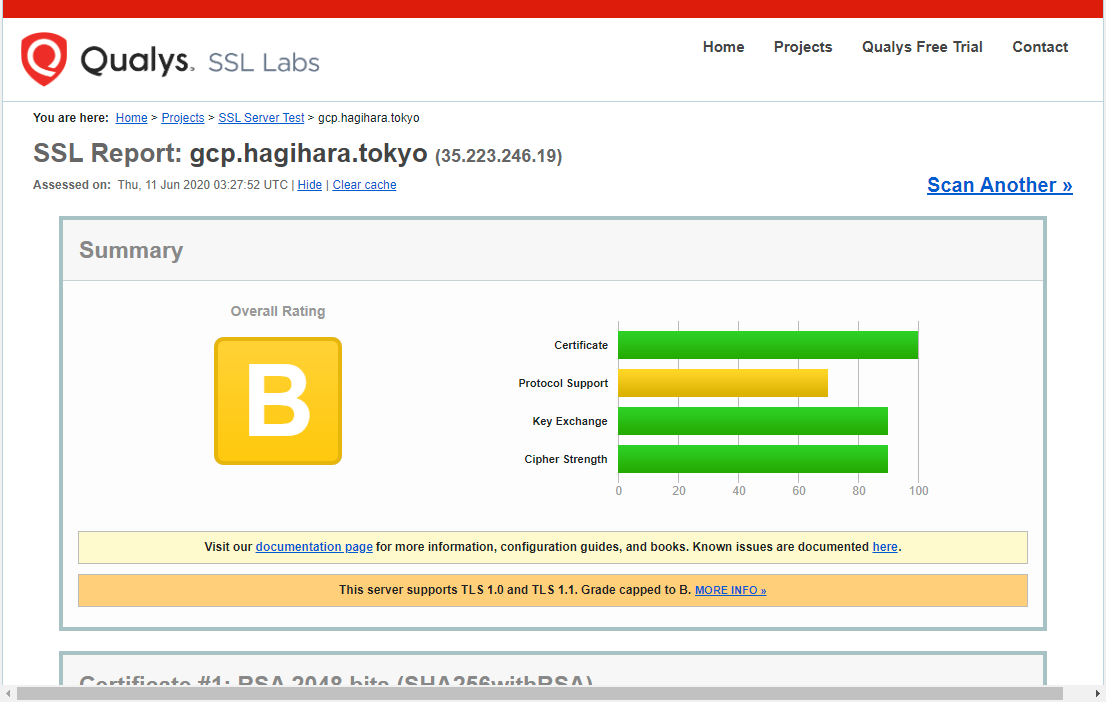This screenshot has width=1106, height=702.
Task: Follow the Home breadcrumb link
Action: click(131, 118)
